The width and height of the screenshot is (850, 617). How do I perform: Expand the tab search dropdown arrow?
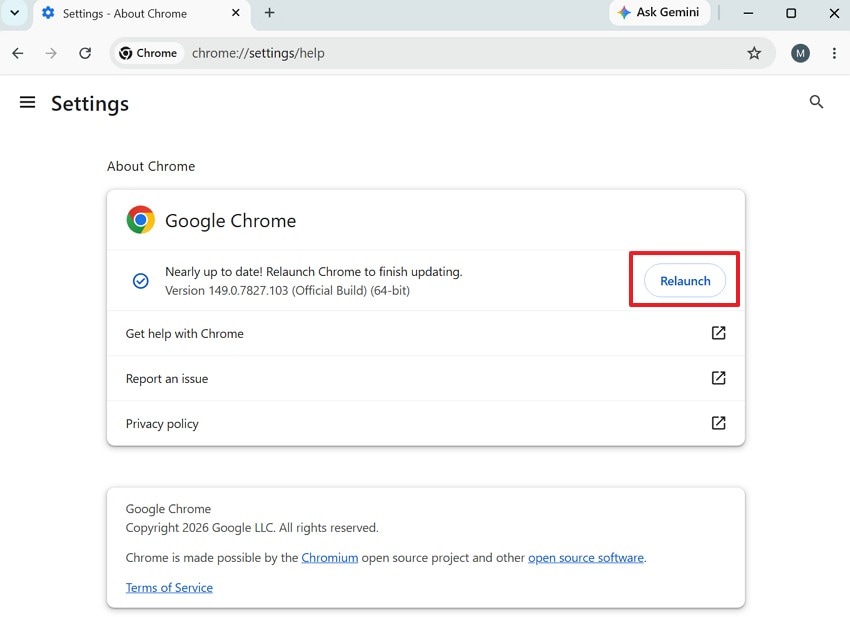point(15,13)
